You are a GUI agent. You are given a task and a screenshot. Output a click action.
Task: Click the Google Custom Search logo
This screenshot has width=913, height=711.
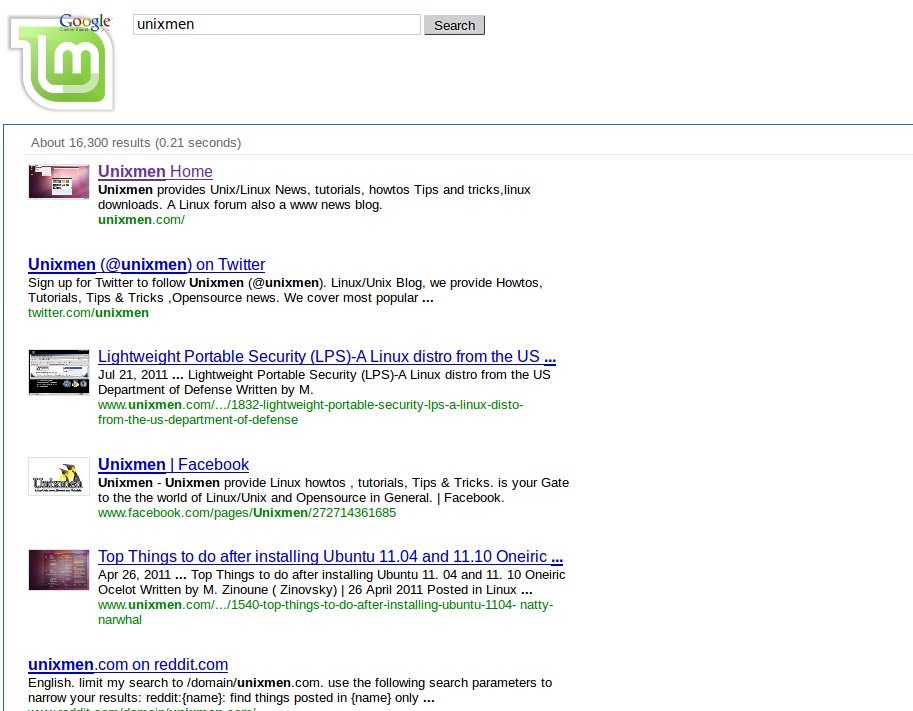point(84,20)
